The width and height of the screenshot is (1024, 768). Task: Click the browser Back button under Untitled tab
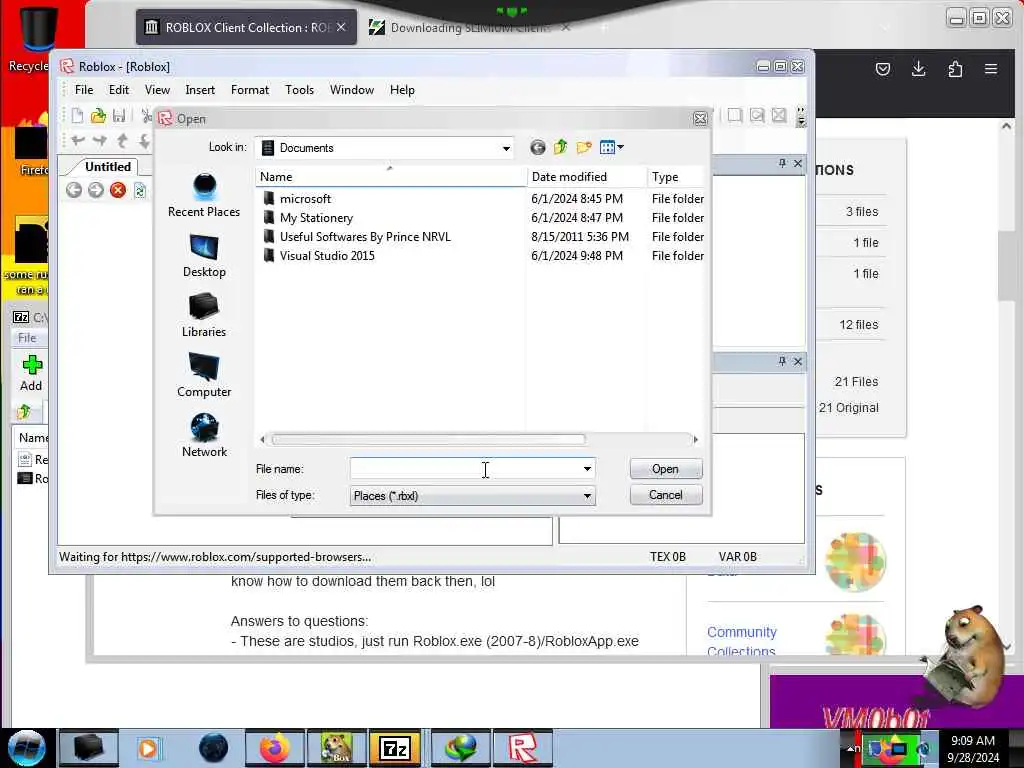(74, 190)
